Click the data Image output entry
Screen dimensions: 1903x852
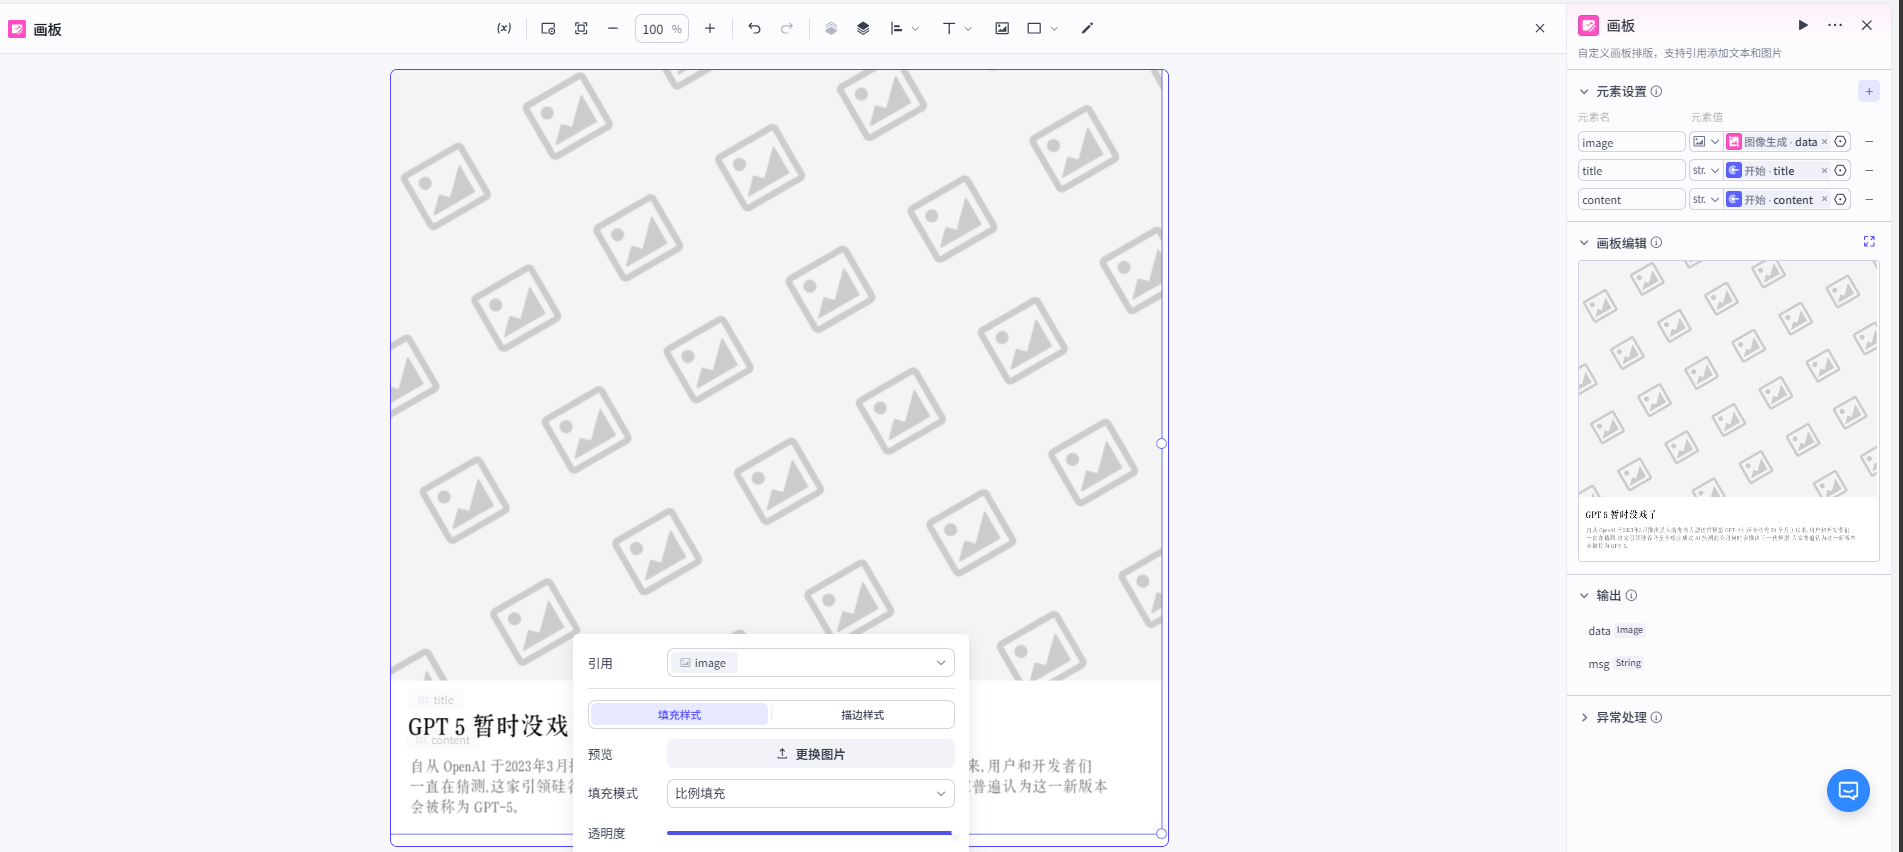pos(1616,631)
